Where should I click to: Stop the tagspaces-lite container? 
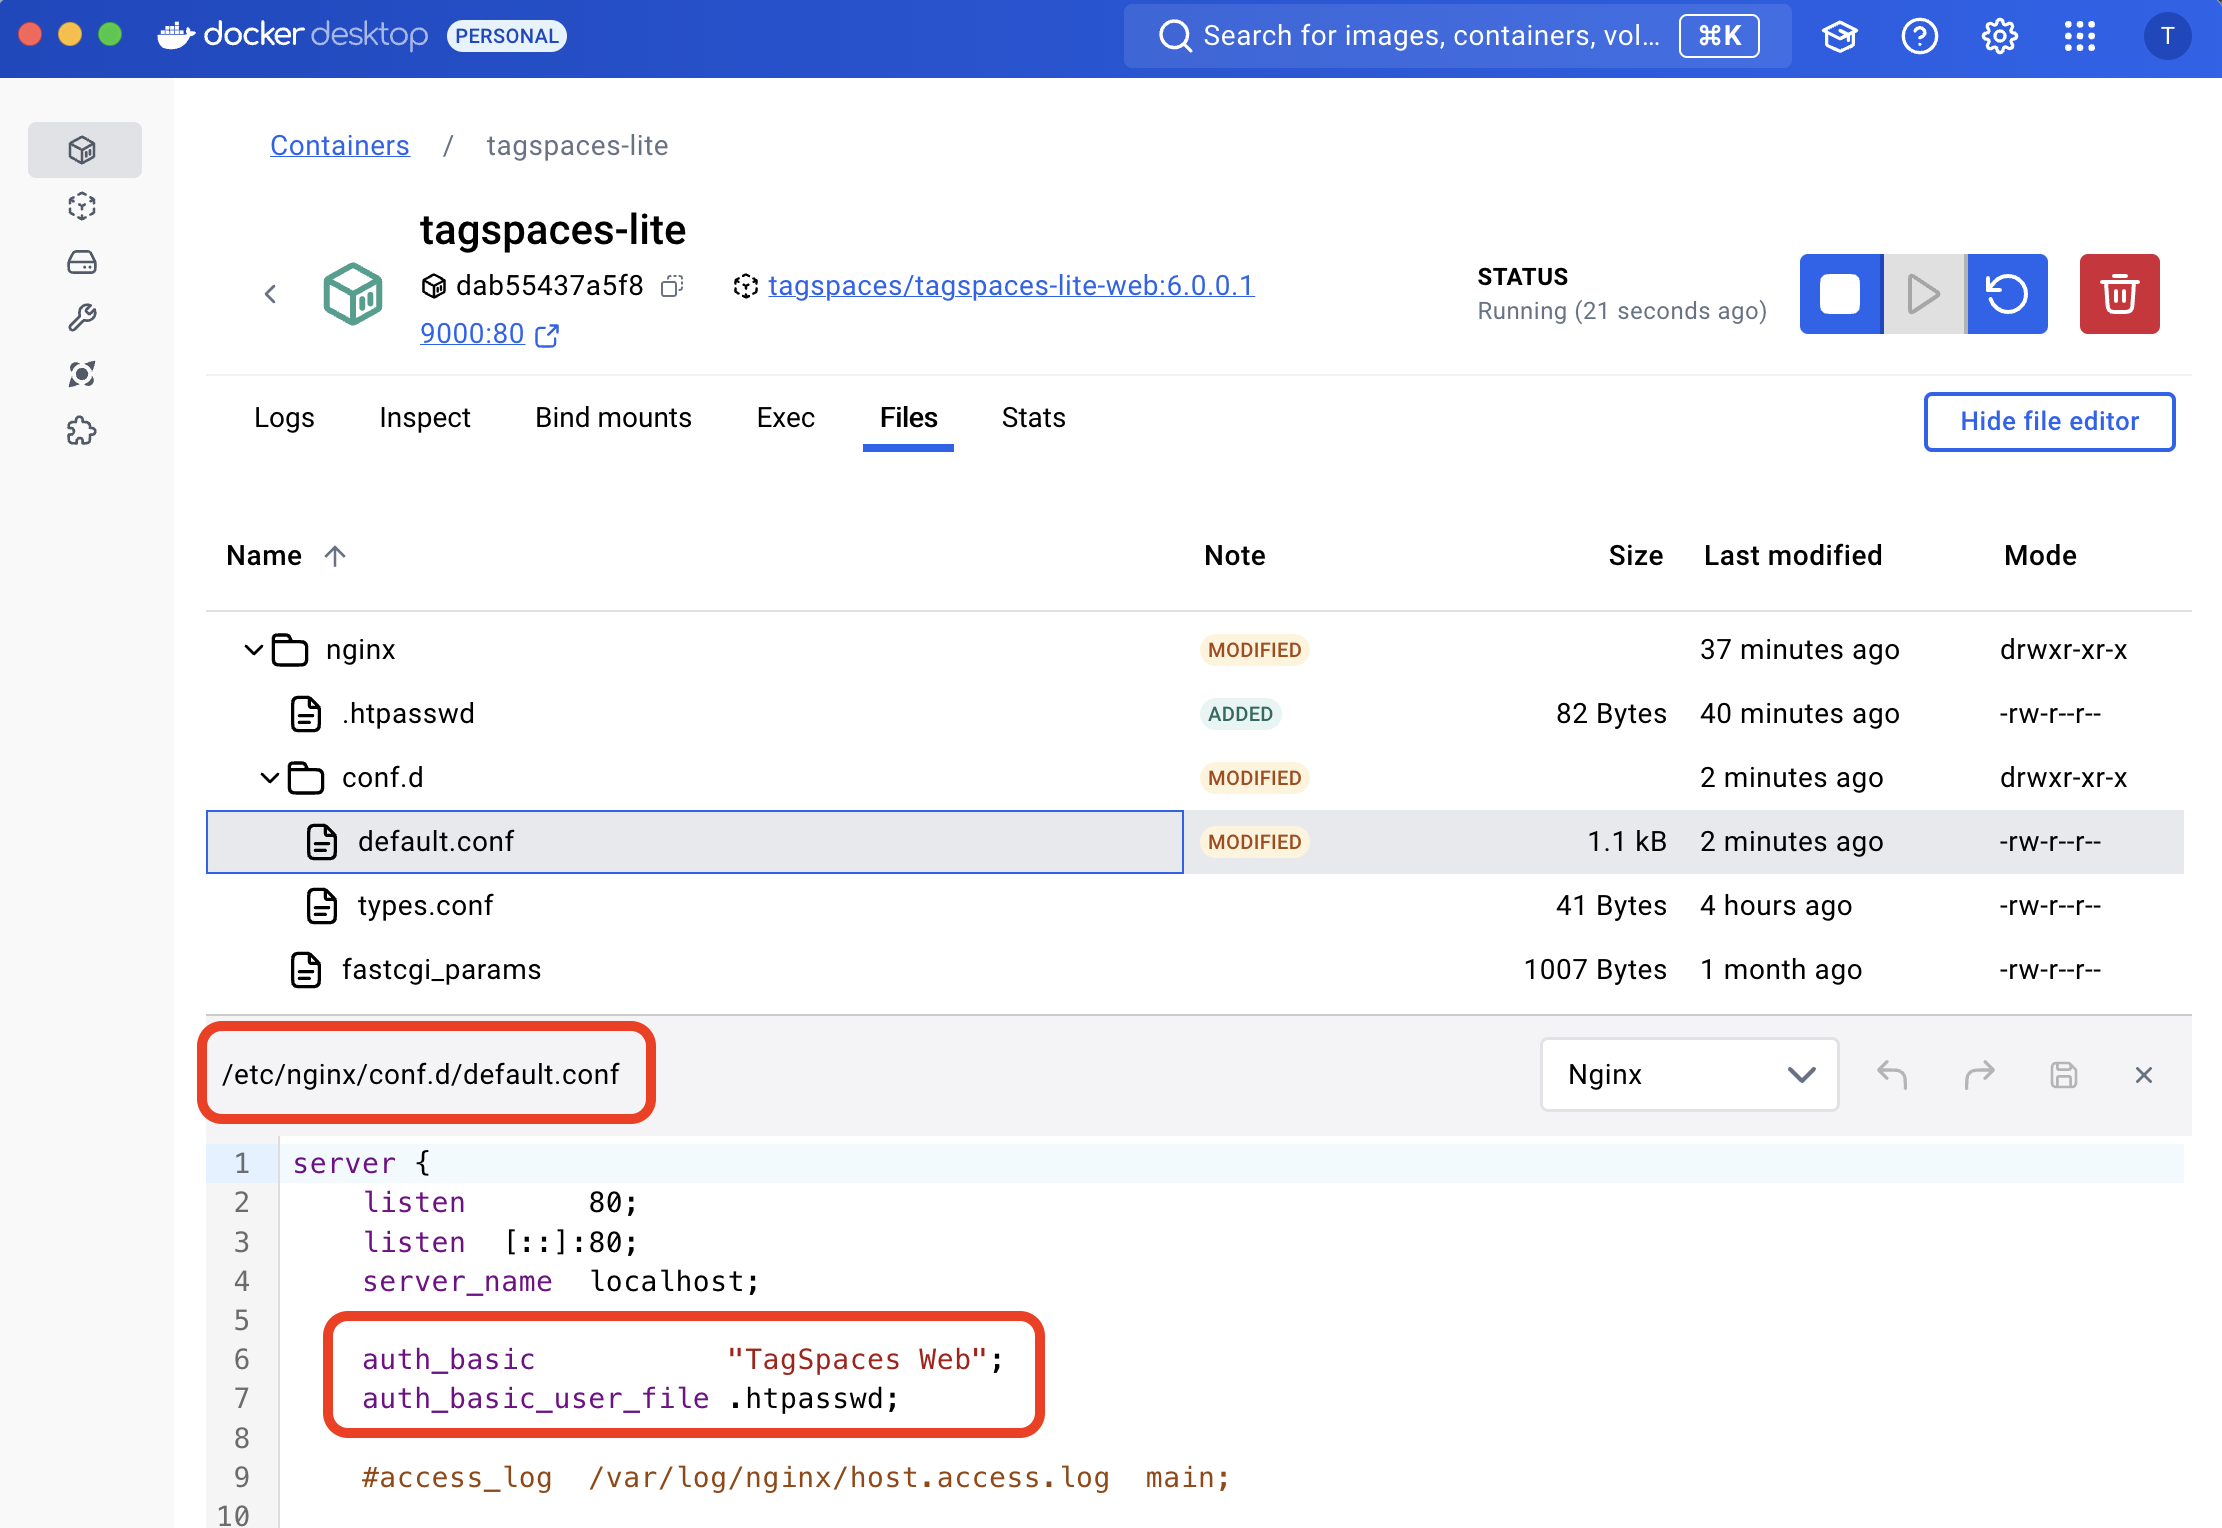pos(1840,294)
